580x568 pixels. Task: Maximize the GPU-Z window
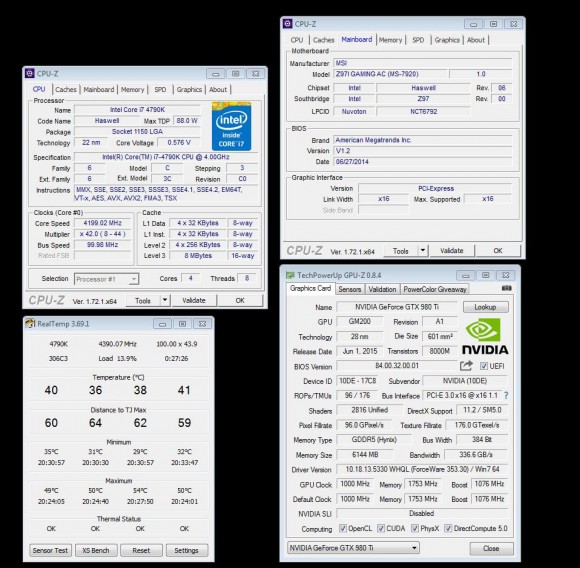point(485,275)
